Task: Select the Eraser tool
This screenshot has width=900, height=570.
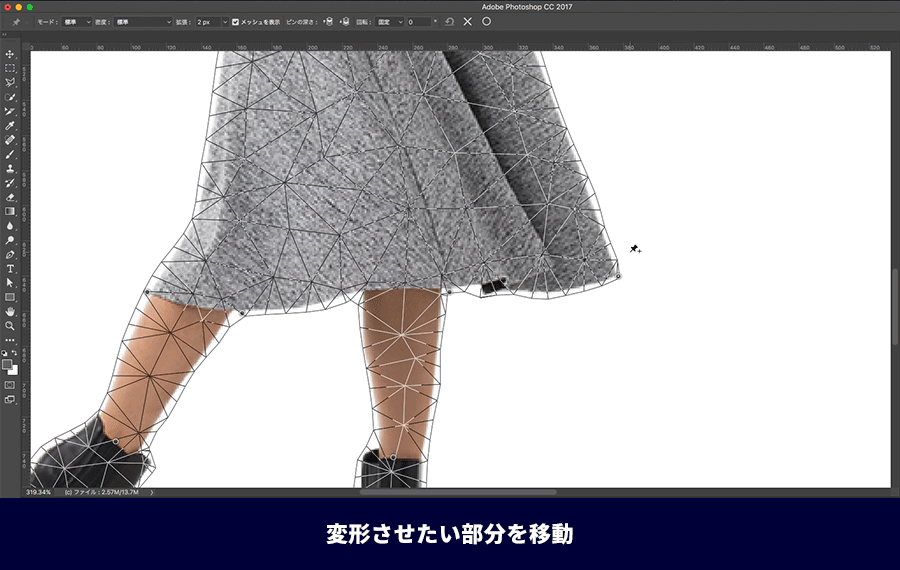Action: pyautogui.click(x=10, y=197)
